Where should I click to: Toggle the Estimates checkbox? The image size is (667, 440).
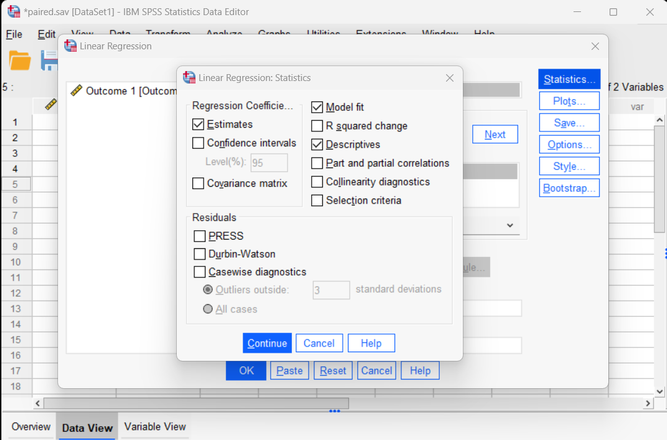[x=198, y=124]
